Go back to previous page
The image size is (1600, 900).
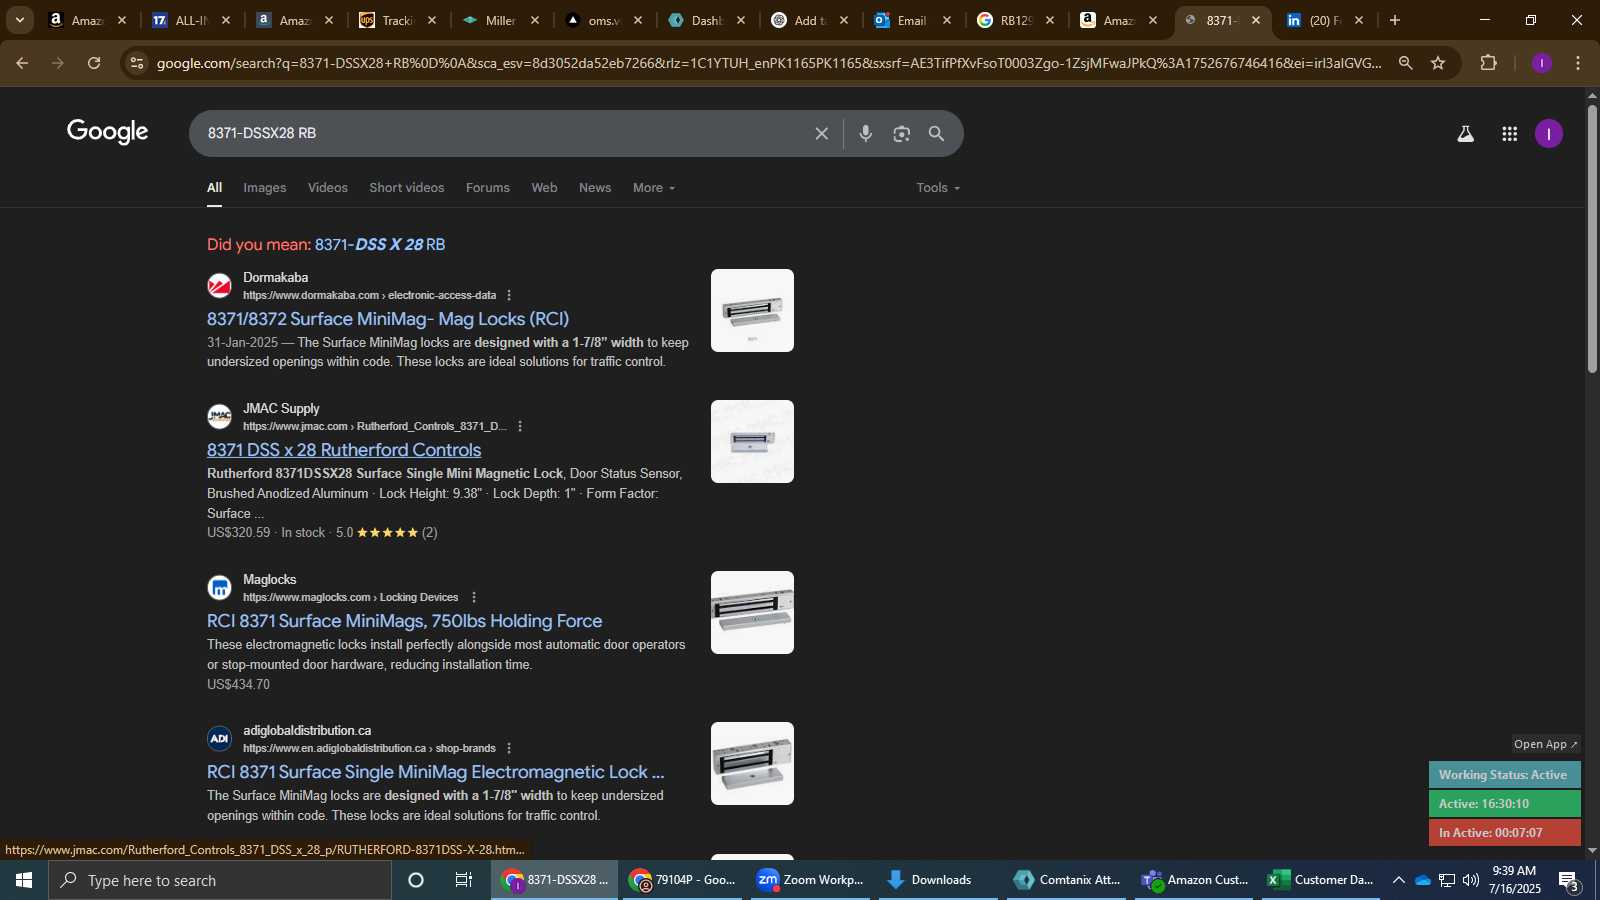pyautogui.click(x=22, y=63)
